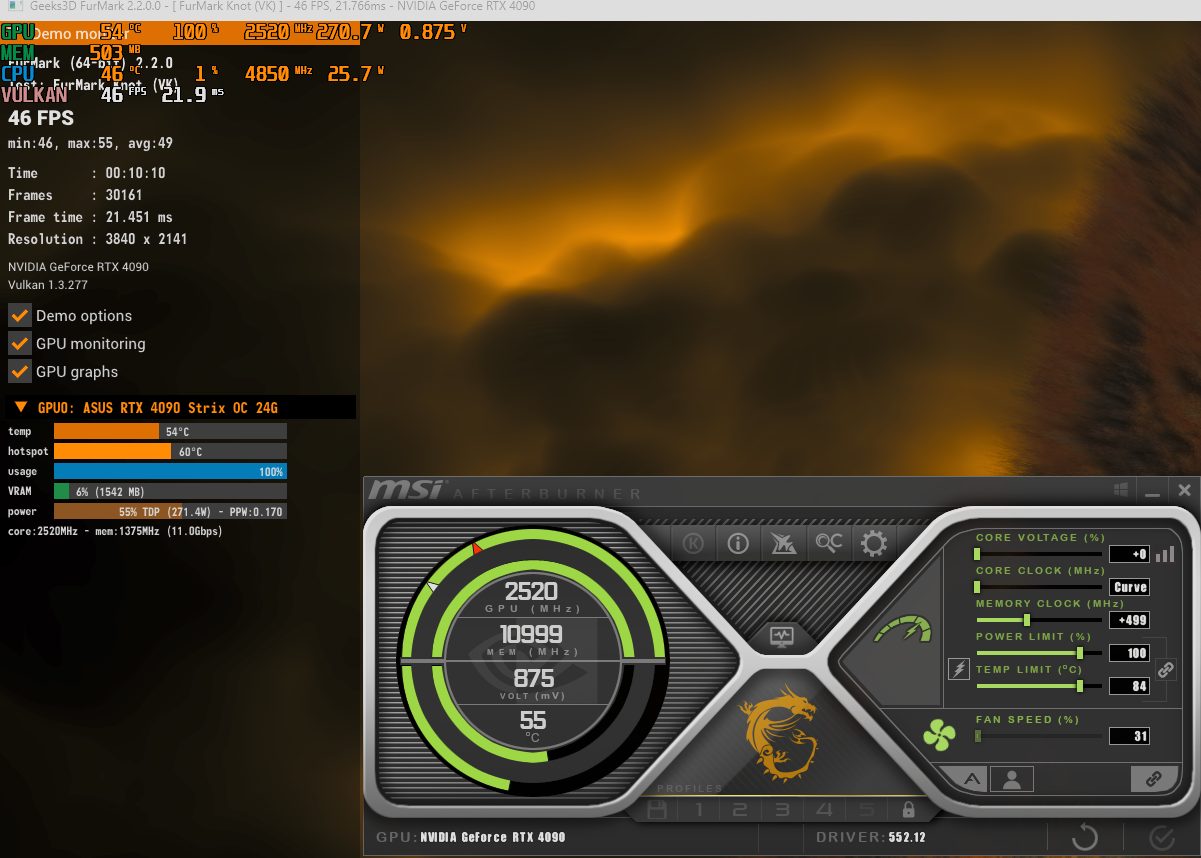This screenshot has height=858, width=1201.
Task: Adjust the Fan Speed slider
Action: (x=1039, y=736)
